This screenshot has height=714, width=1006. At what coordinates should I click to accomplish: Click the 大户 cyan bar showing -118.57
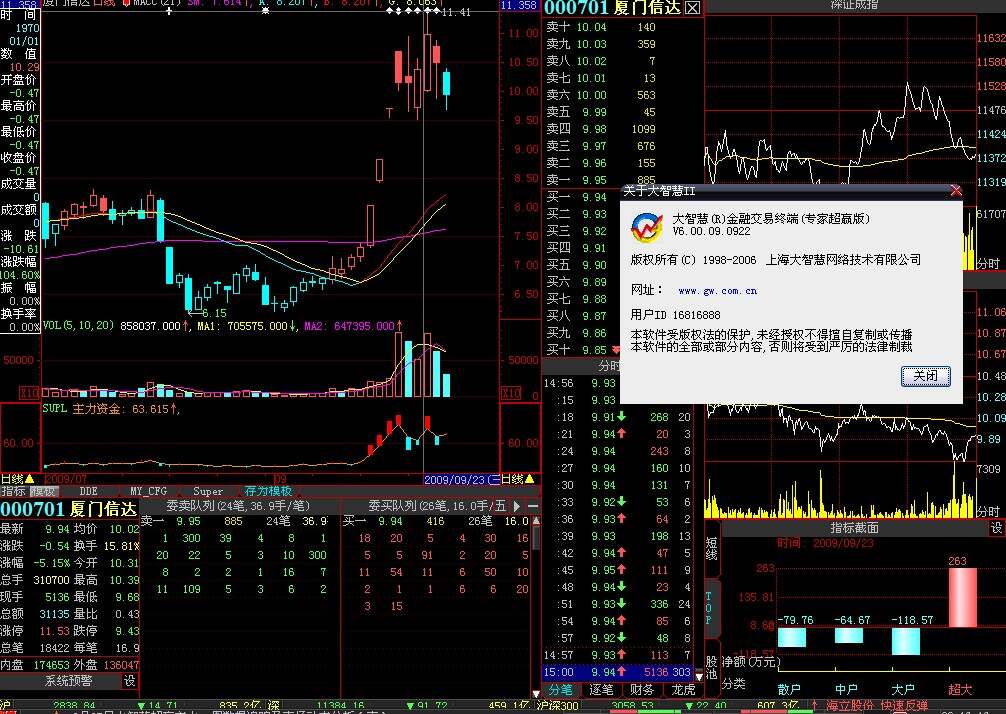tap(906, 641)
